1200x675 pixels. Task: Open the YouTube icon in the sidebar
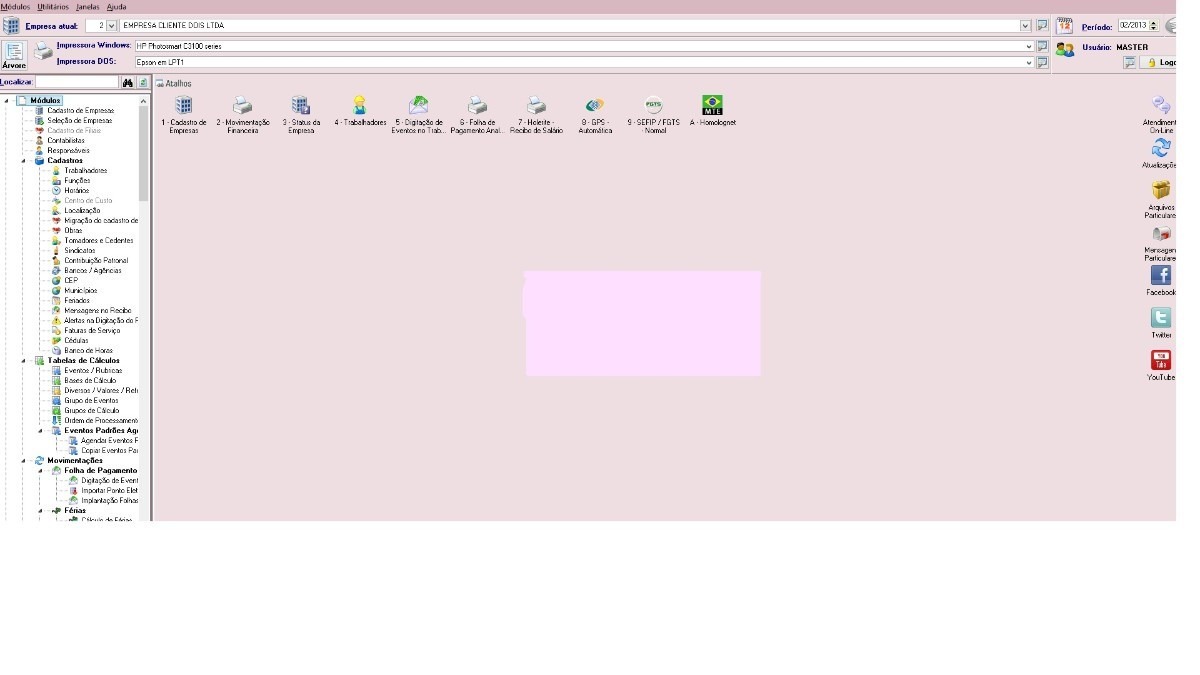[1160, 360]
